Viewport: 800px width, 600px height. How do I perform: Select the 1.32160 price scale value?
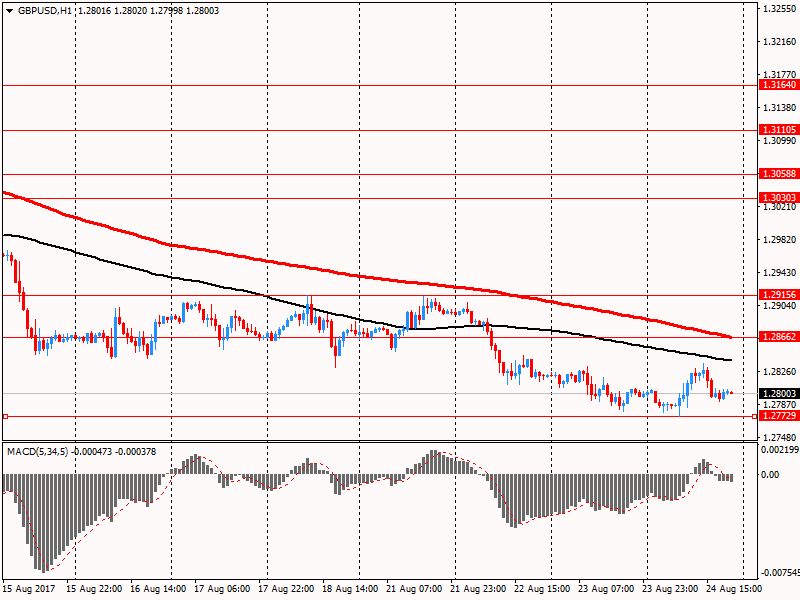pos(780,42)
